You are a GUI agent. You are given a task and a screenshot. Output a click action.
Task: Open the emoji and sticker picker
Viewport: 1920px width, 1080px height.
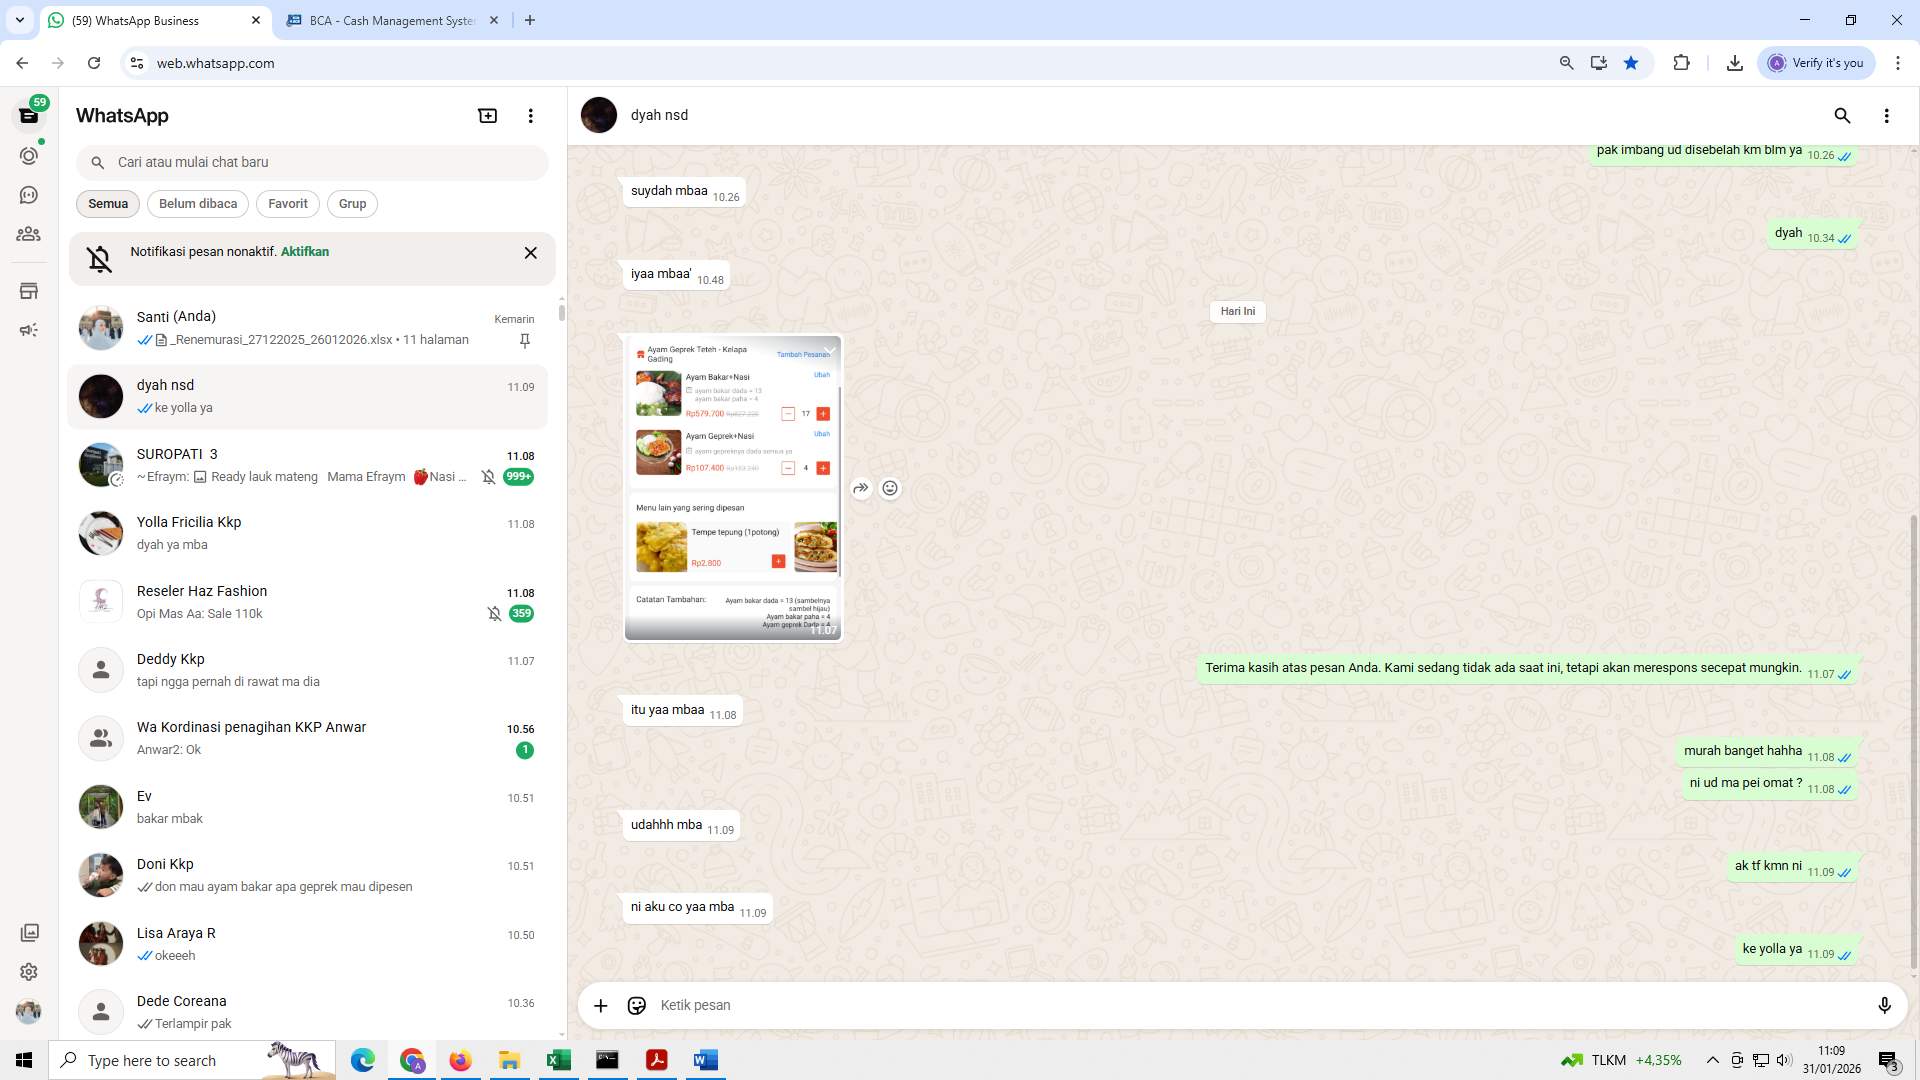tap(637, 1005)
